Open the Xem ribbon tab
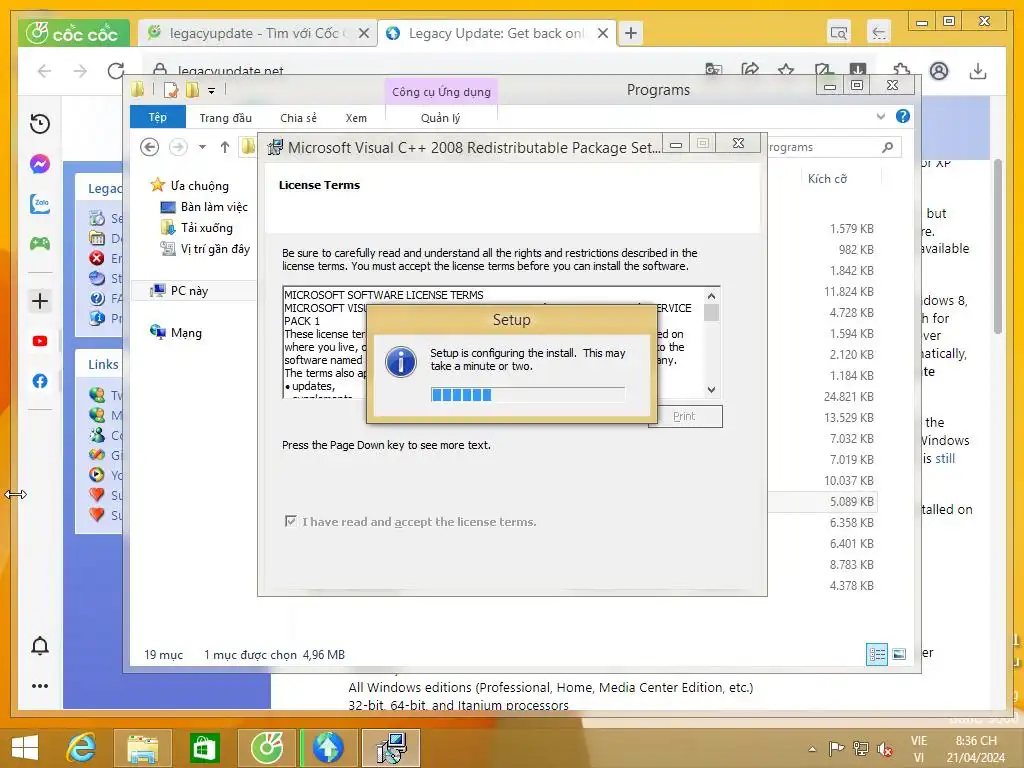The height and width of the screenshot is (768, 1024). coord(356,118)
